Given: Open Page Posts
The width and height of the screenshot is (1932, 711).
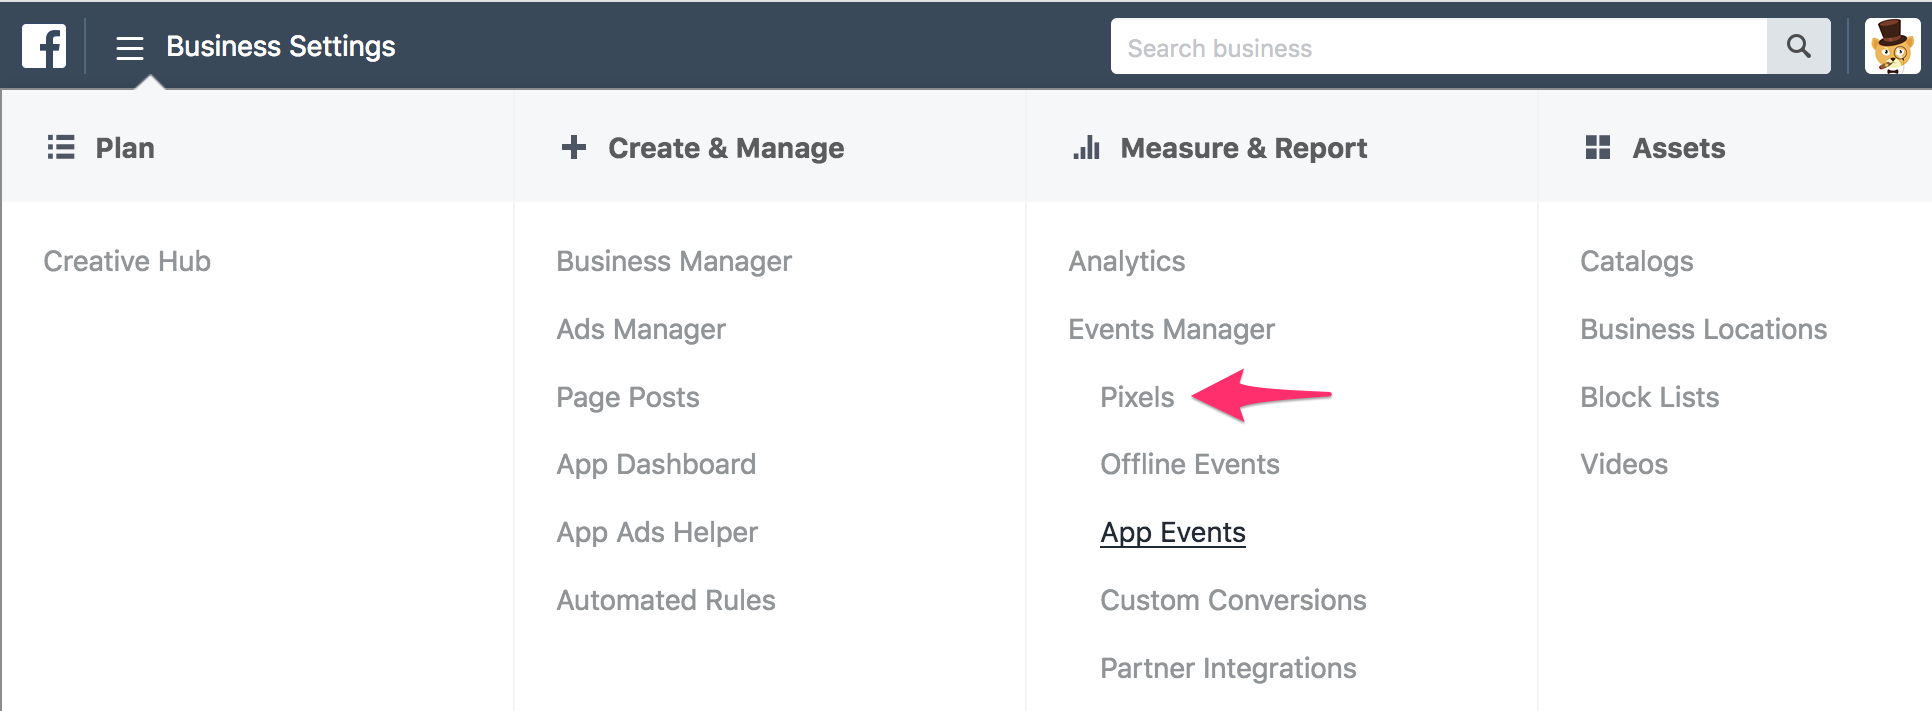Looking at the screenshot, I should tap(628, 397).
